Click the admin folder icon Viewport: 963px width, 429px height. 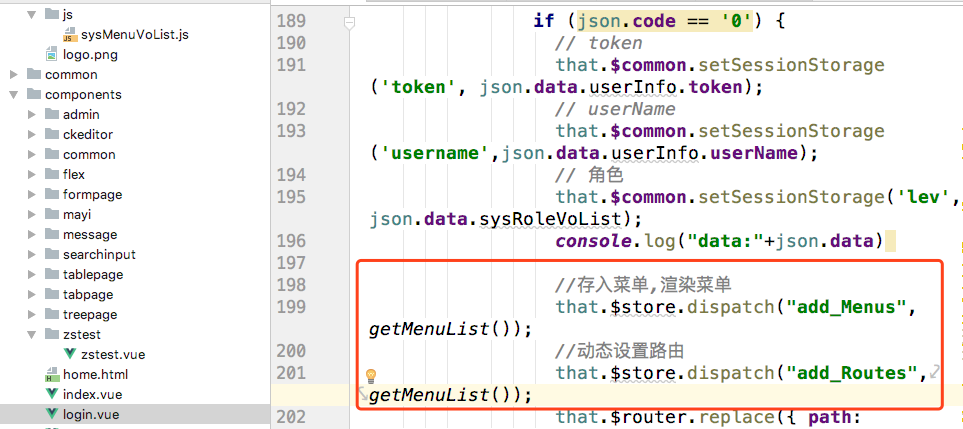(x=52, y=114)
